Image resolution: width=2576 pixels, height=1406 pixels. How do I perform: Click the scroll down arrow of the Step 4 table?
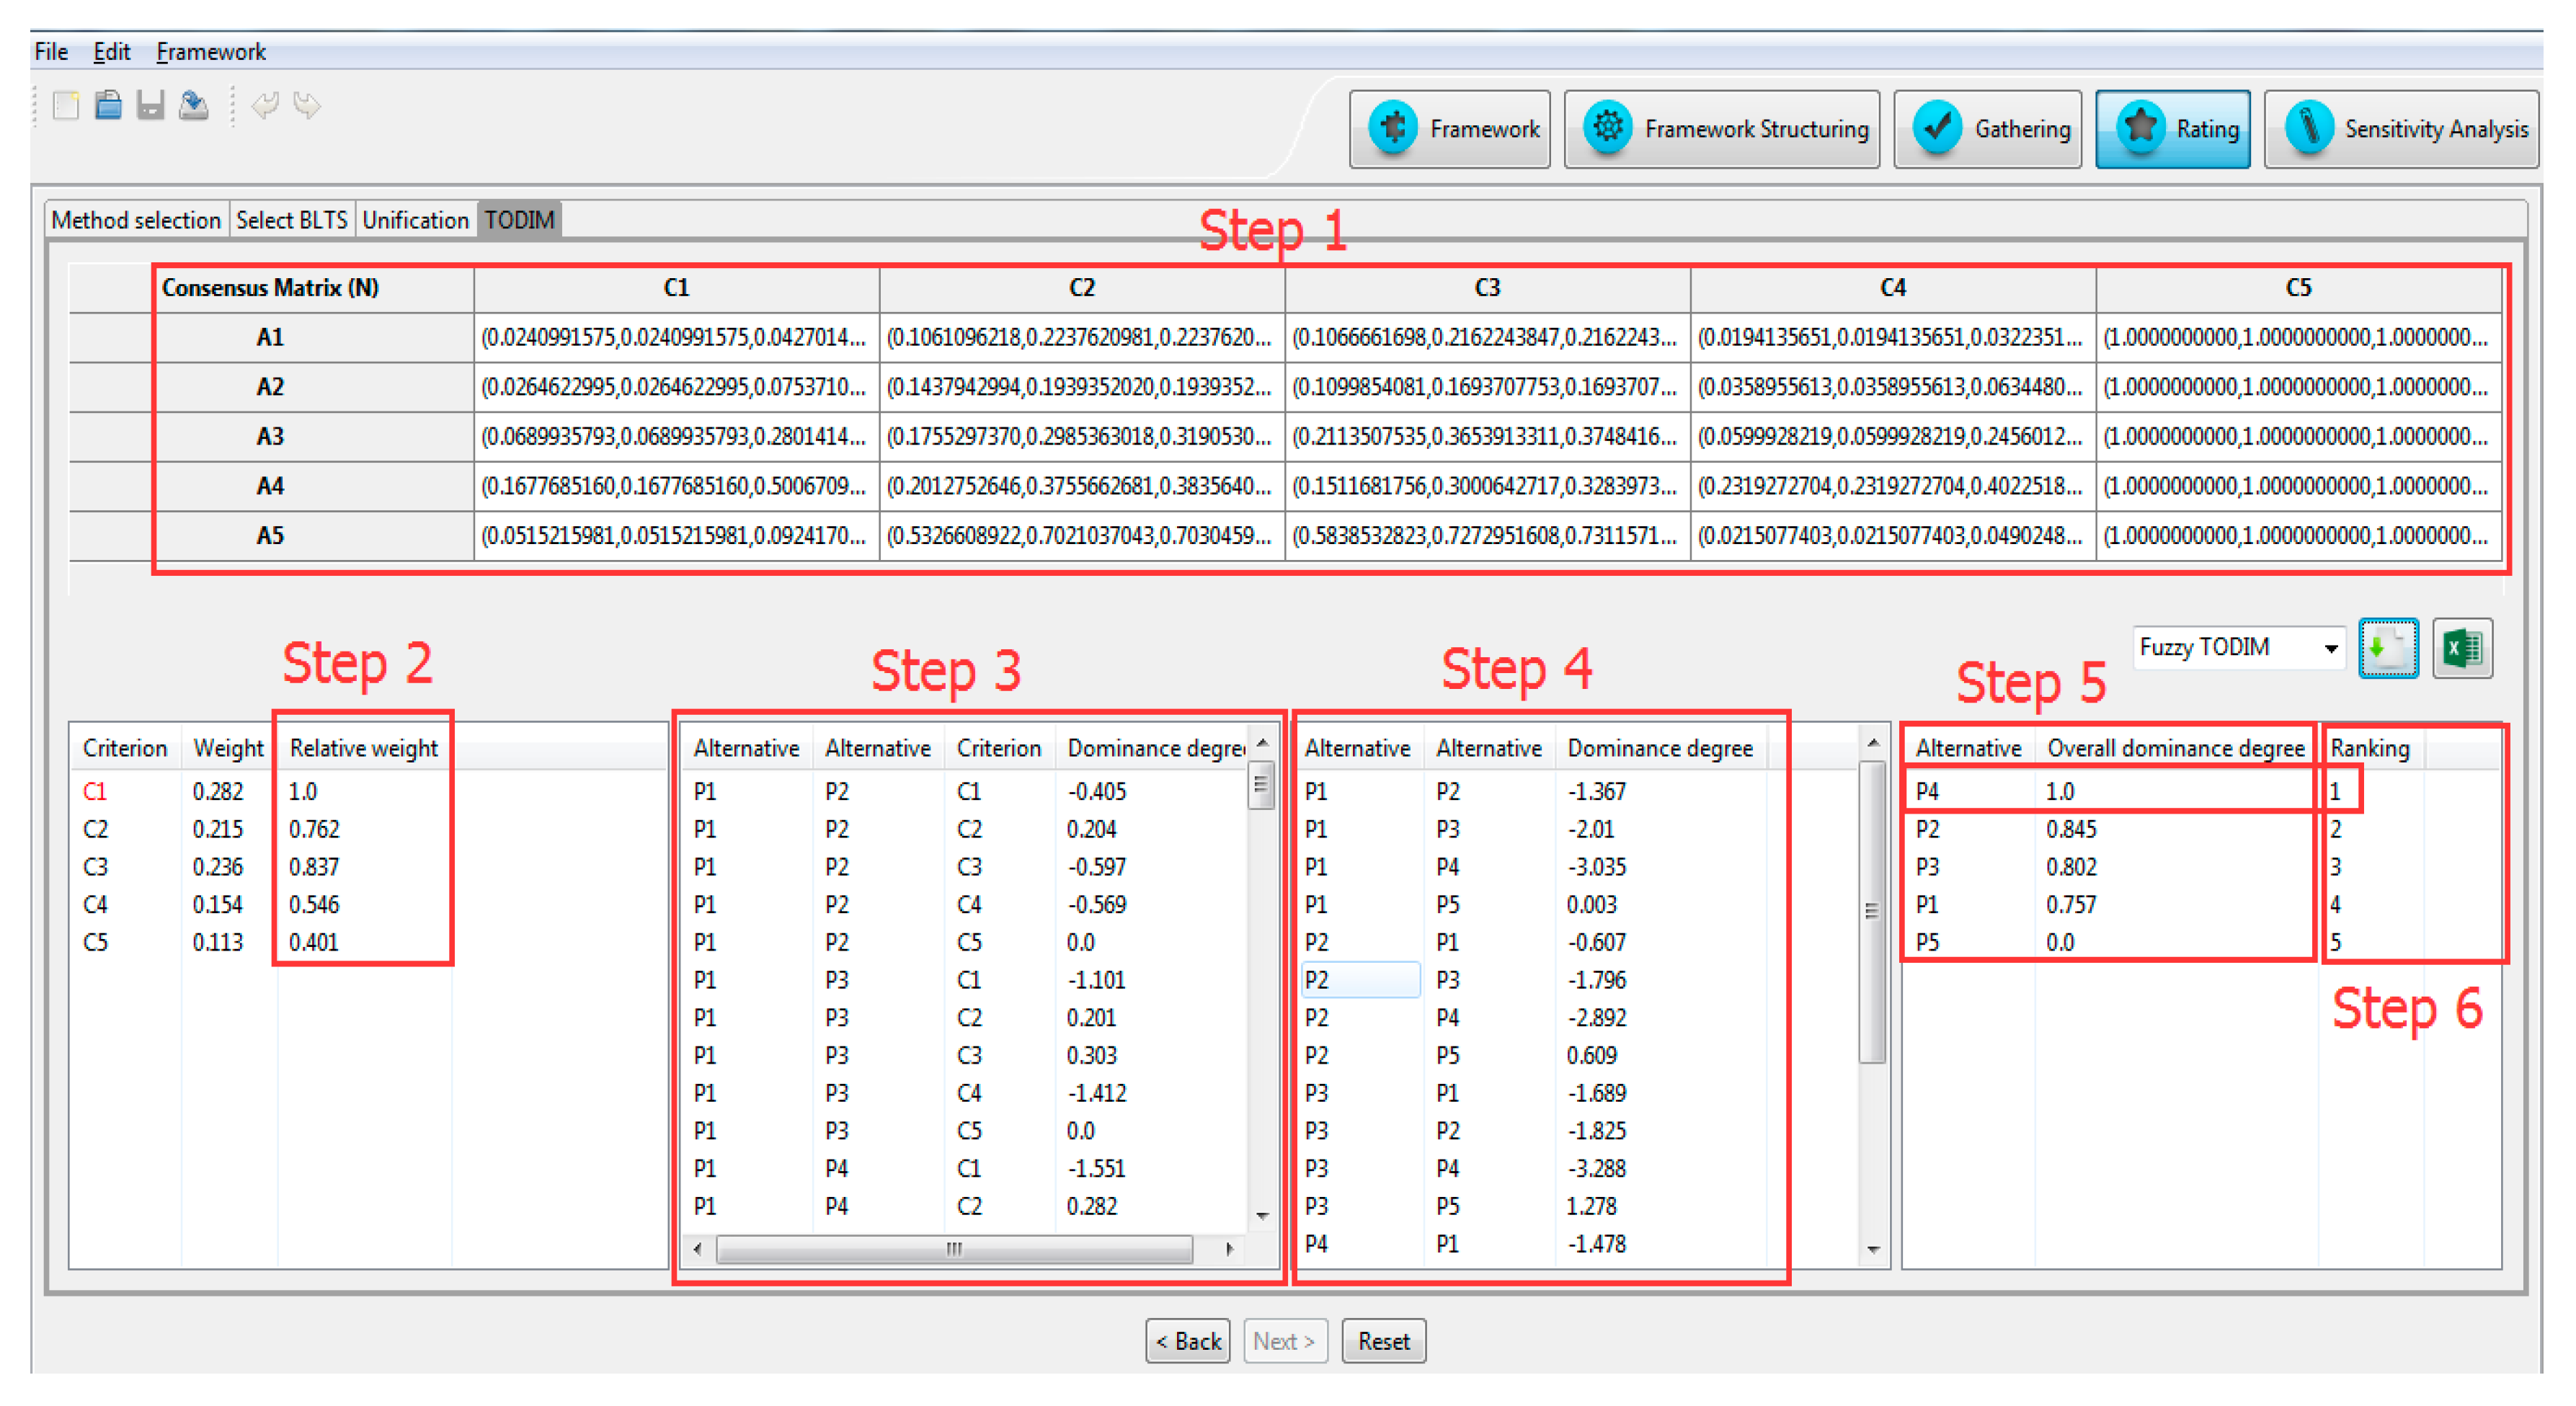coord(1873,1249)
